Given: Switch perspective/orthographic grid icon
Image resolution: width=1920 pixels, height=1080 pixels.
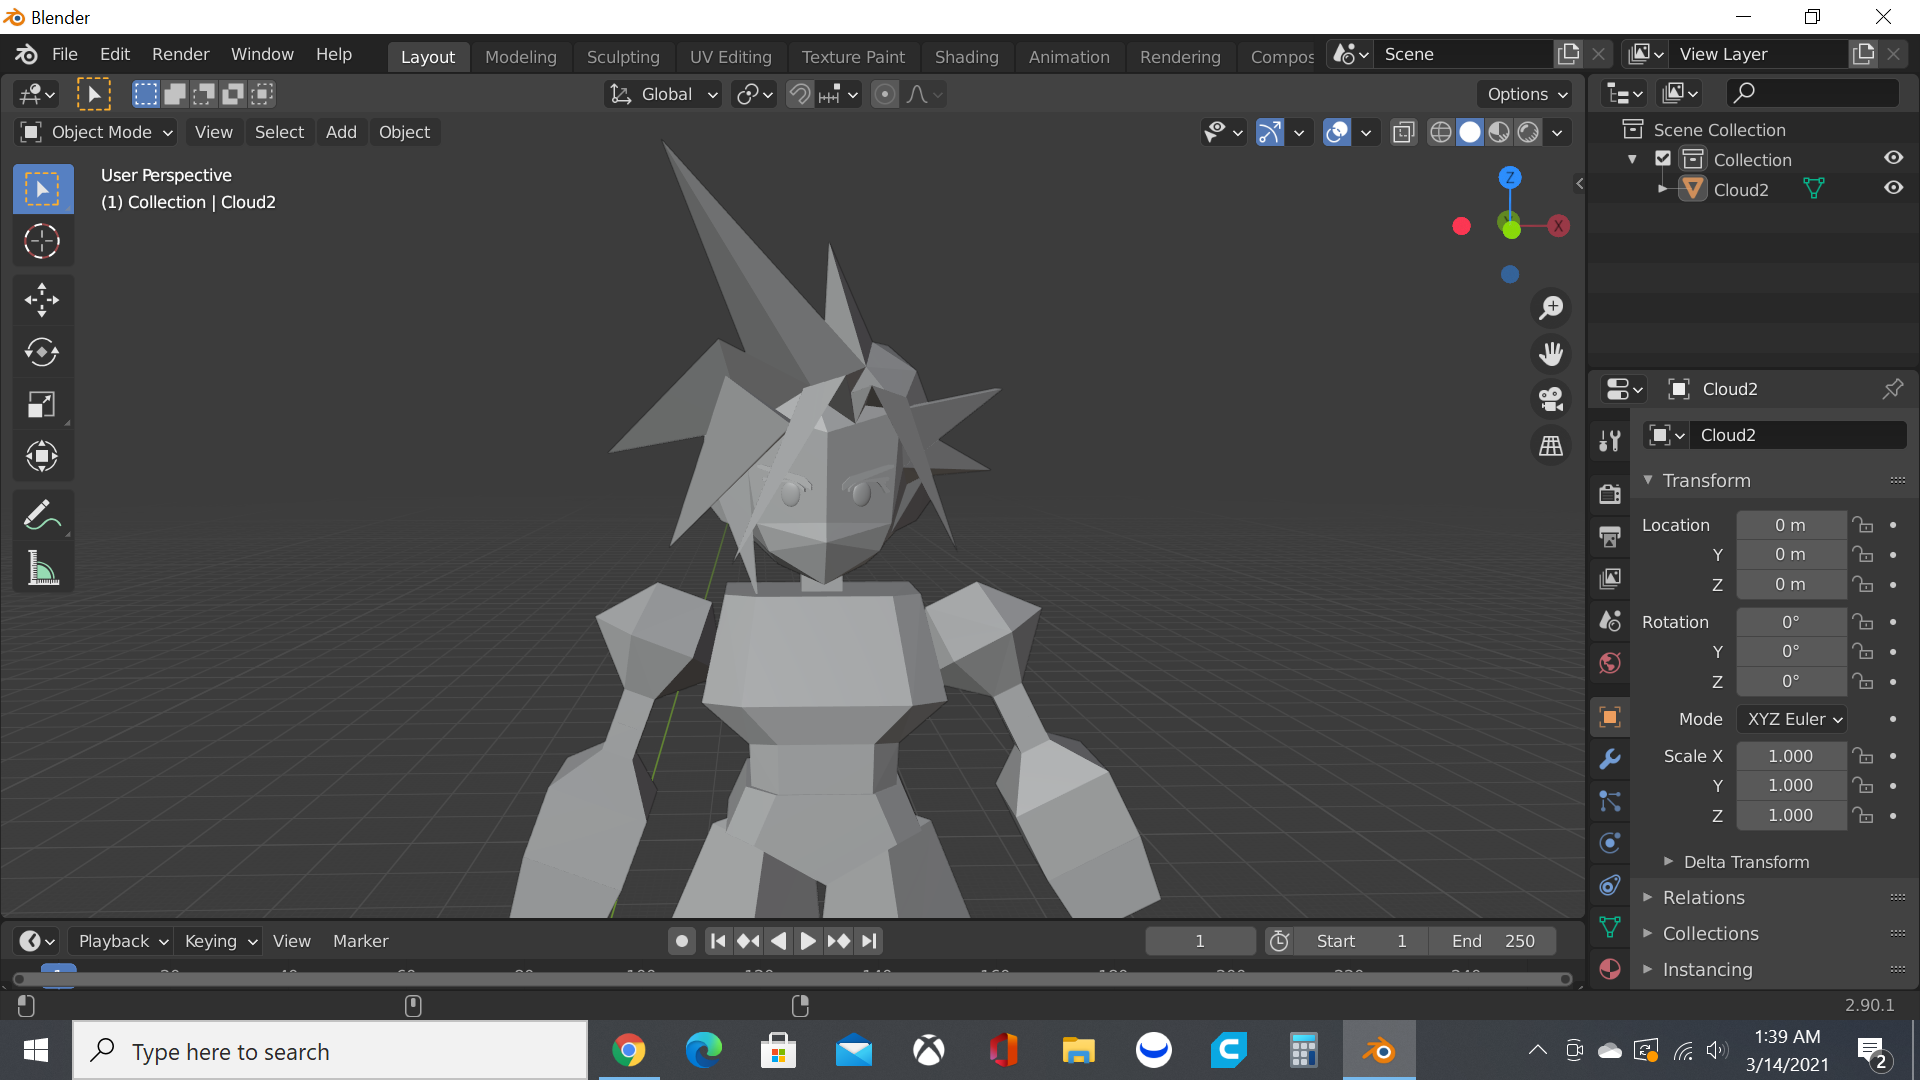Looking at the screenshot, I should (x=1551, y=446).
